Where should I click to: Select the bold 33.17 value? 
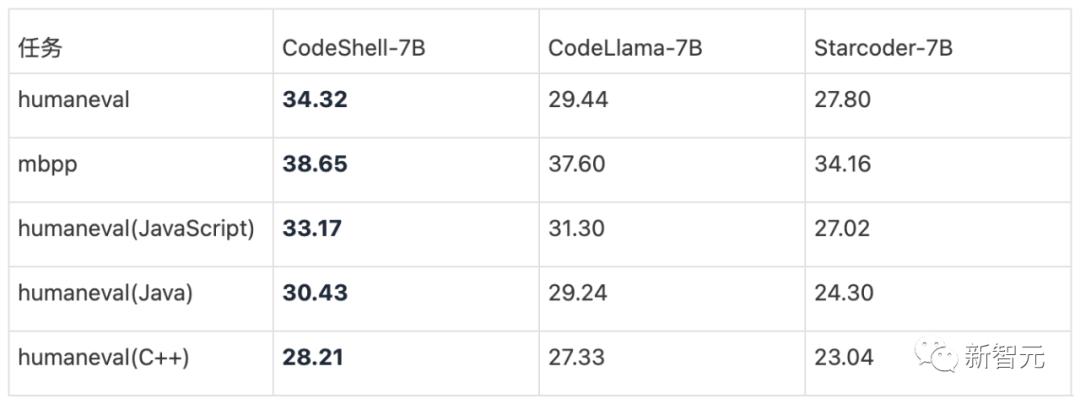(x=311, y=228)
